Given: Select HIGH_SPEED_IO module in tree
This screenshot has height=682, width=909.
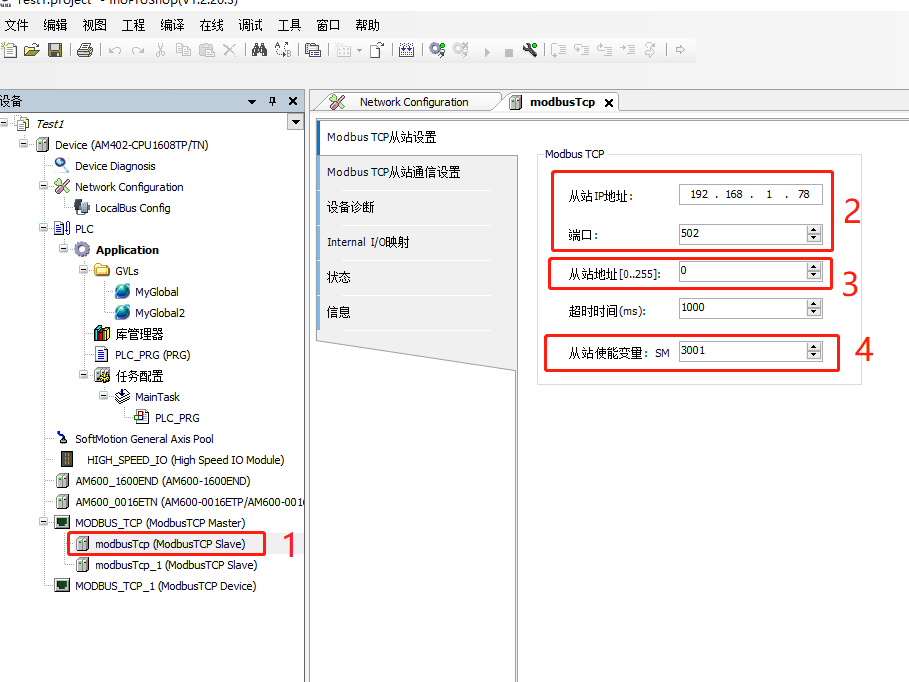Looking at the screenshot, I should 186,460.
